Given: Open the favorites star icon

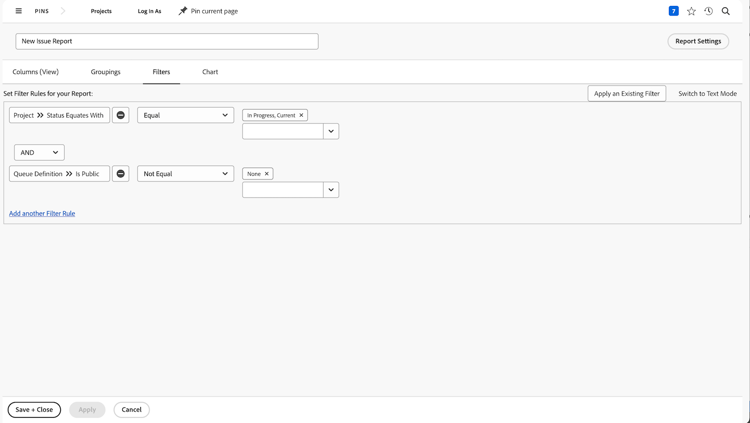Looking at the screenshot, I should click(x=691, y=11).
